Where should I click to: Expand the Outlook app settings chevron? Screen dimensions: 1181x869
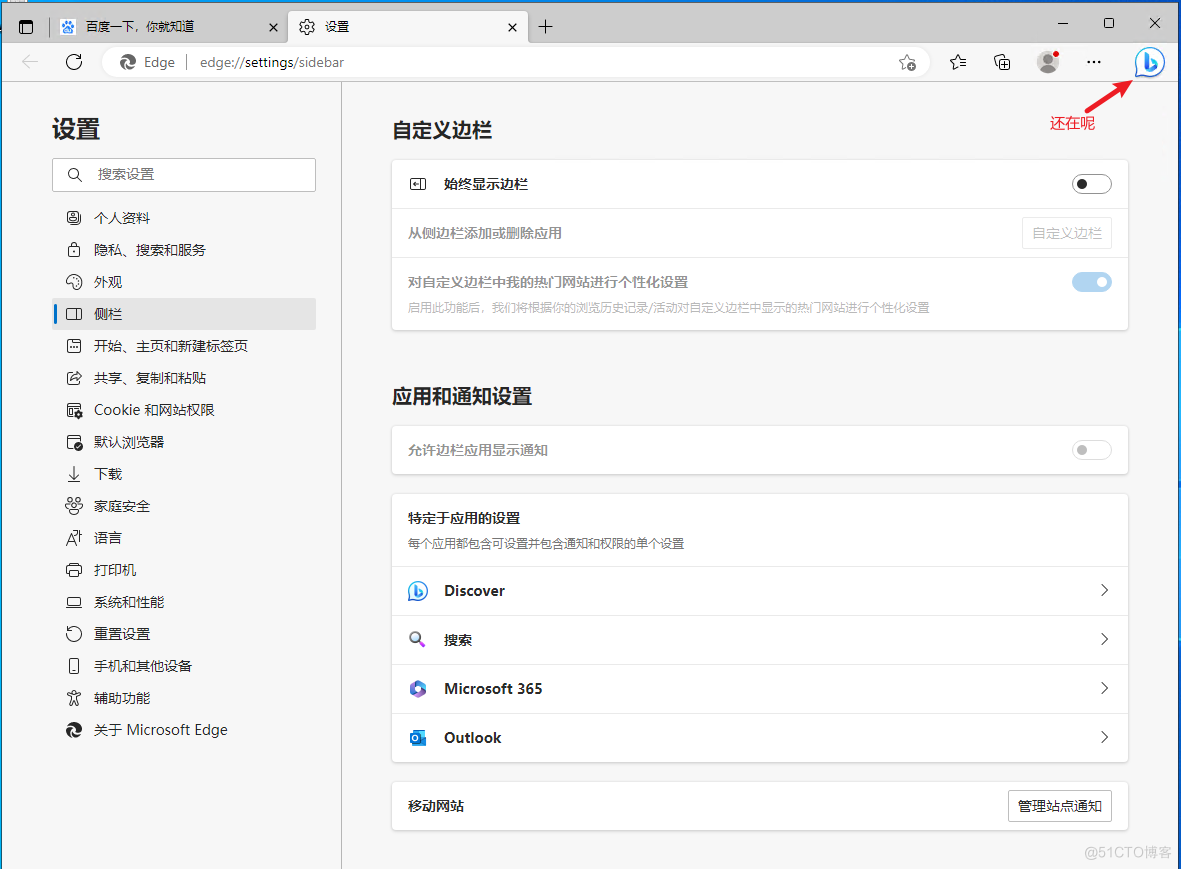coord(1104,738)
